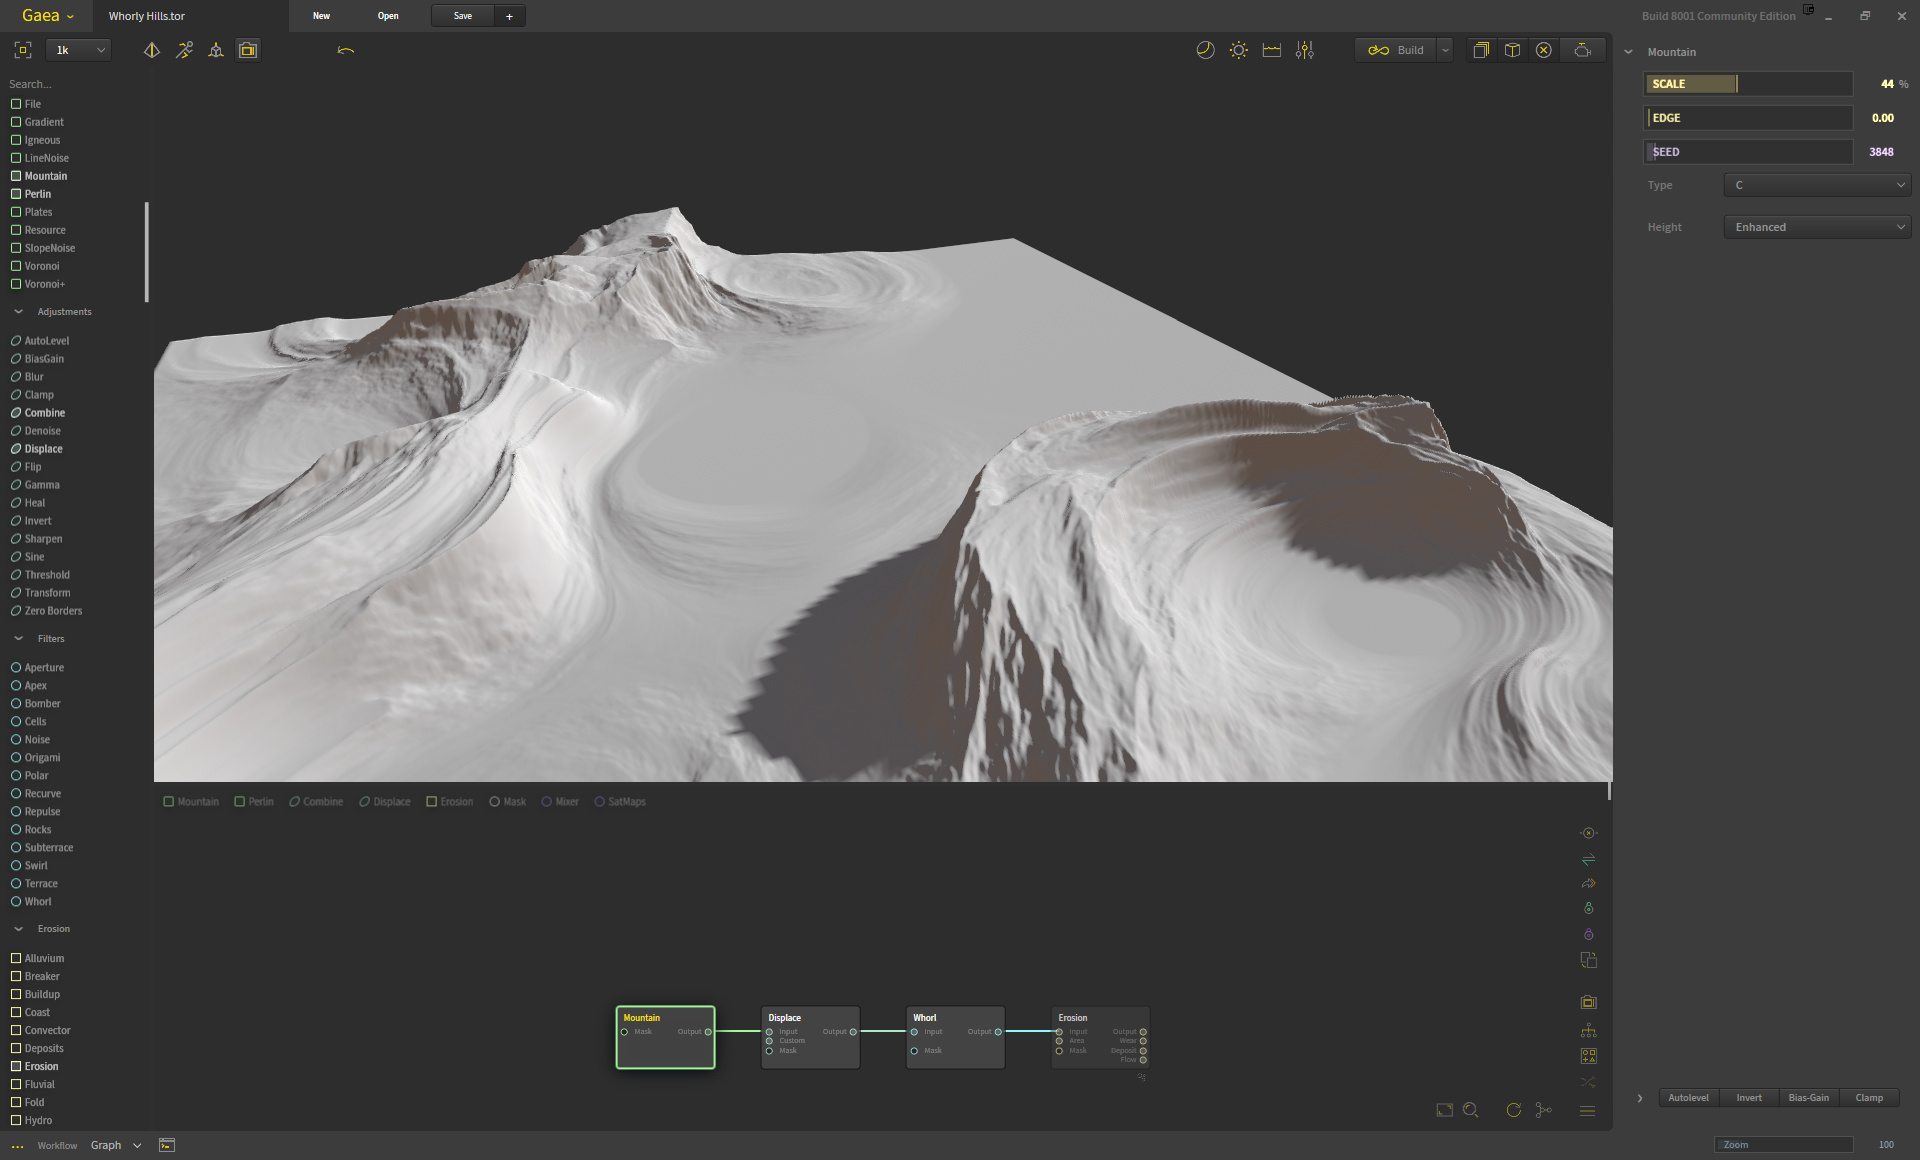Click the sun lighting icon in toolbar
Screen dimensions: 1920x1160
click(1238, 50)
